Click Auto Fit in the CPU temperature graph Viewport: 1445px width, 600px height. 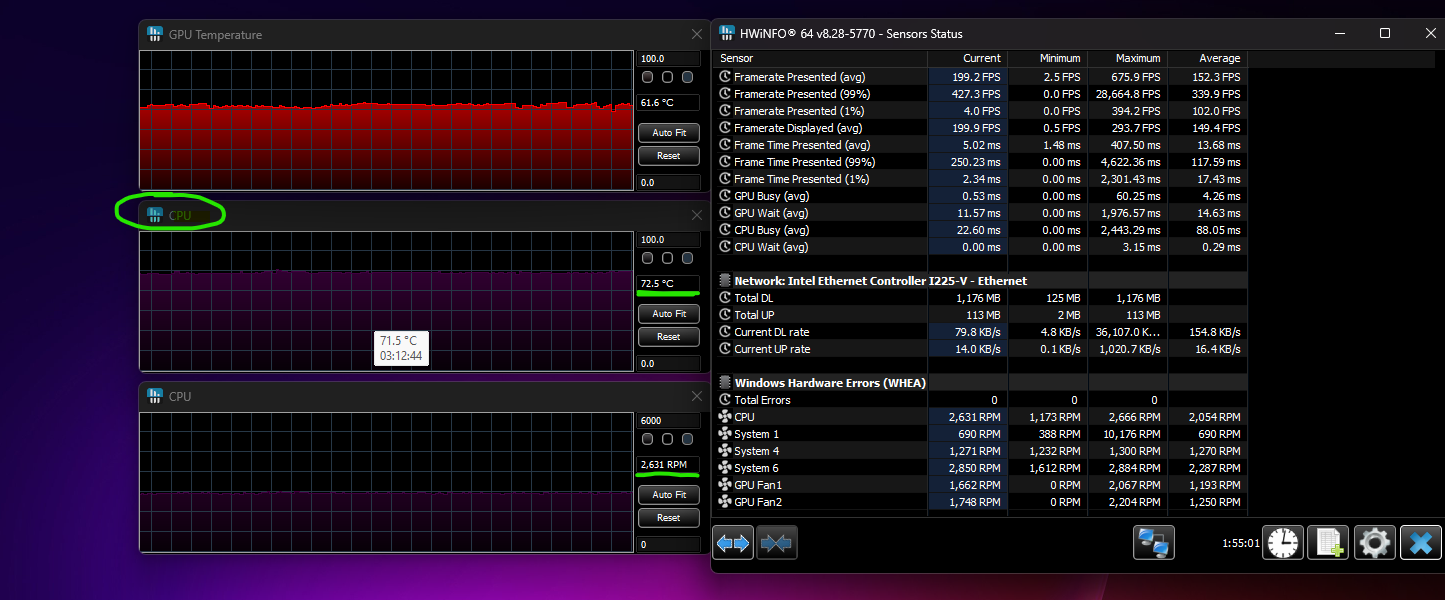[668, 314]
